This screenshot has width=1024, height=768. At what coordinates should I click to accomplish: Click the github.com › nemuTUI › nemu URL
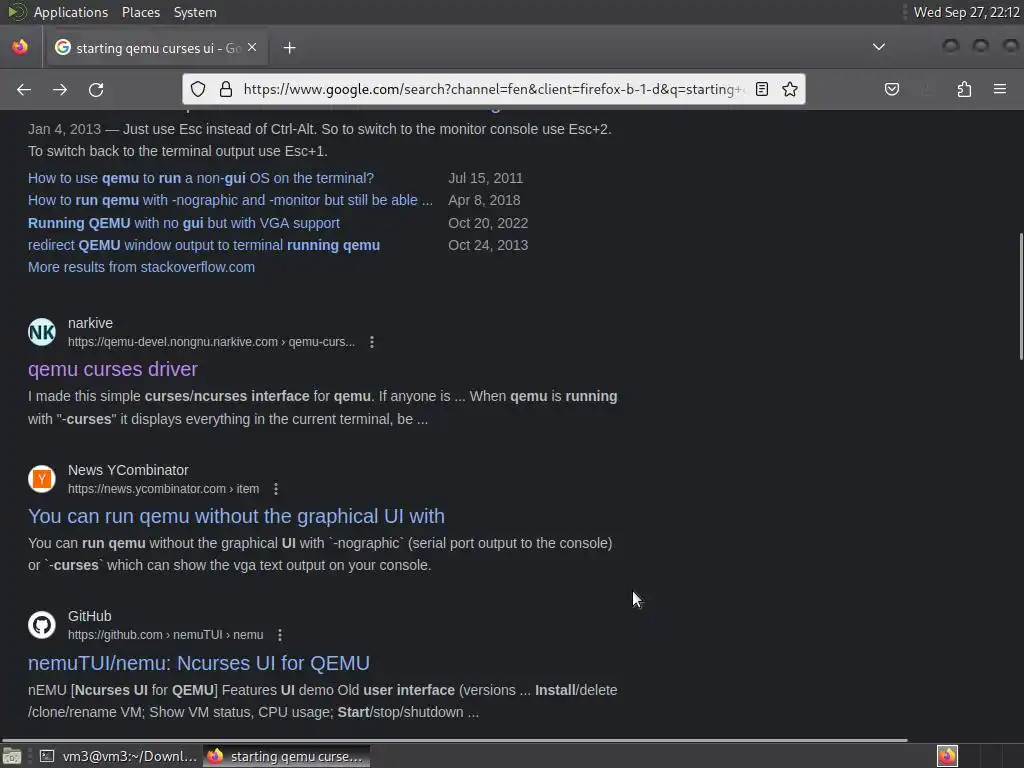point(165,635)
